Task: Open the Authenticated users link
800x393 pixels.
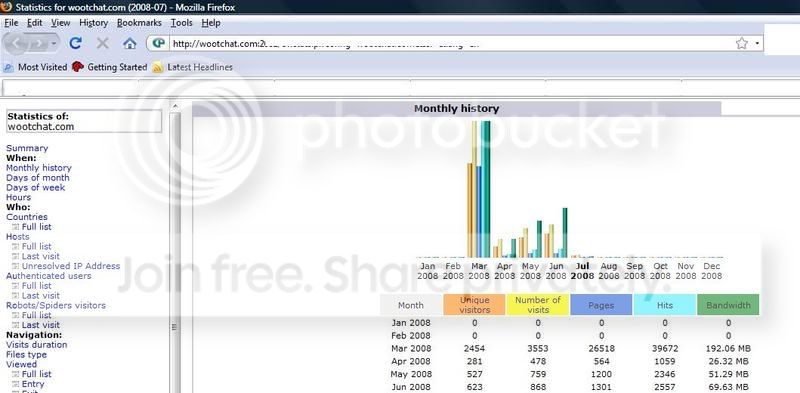Action: point(48,276)
